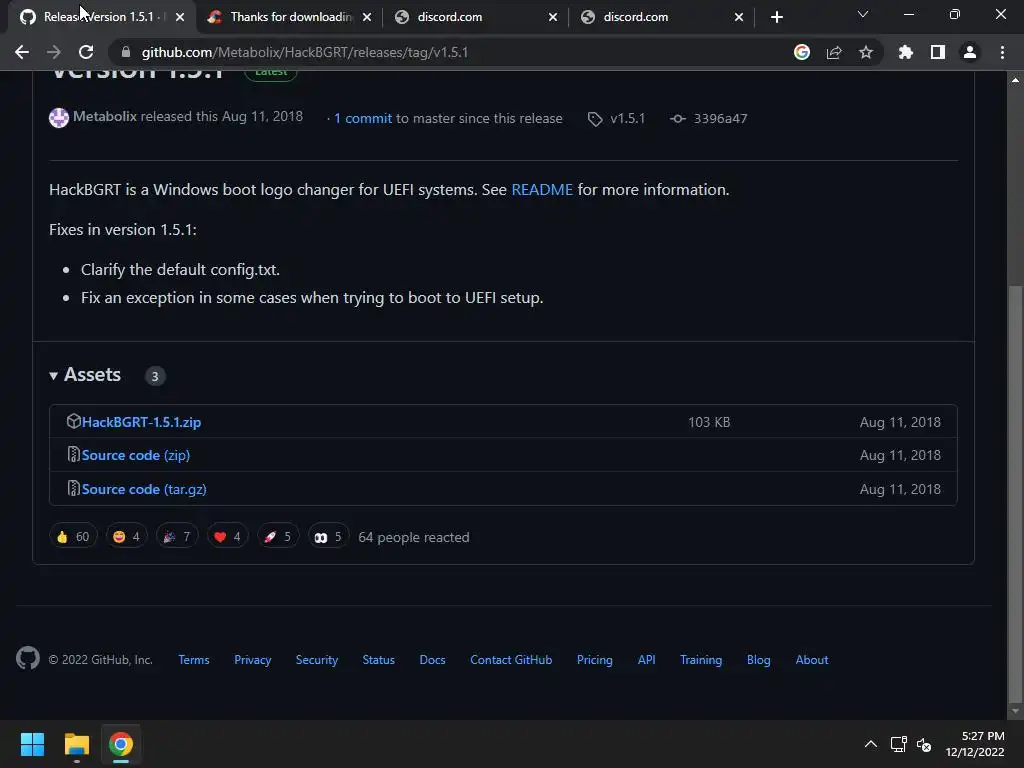The height and width of the screenshot is (768, 1024).
Task: Open the 1 commit link
Action: point(363,118)
